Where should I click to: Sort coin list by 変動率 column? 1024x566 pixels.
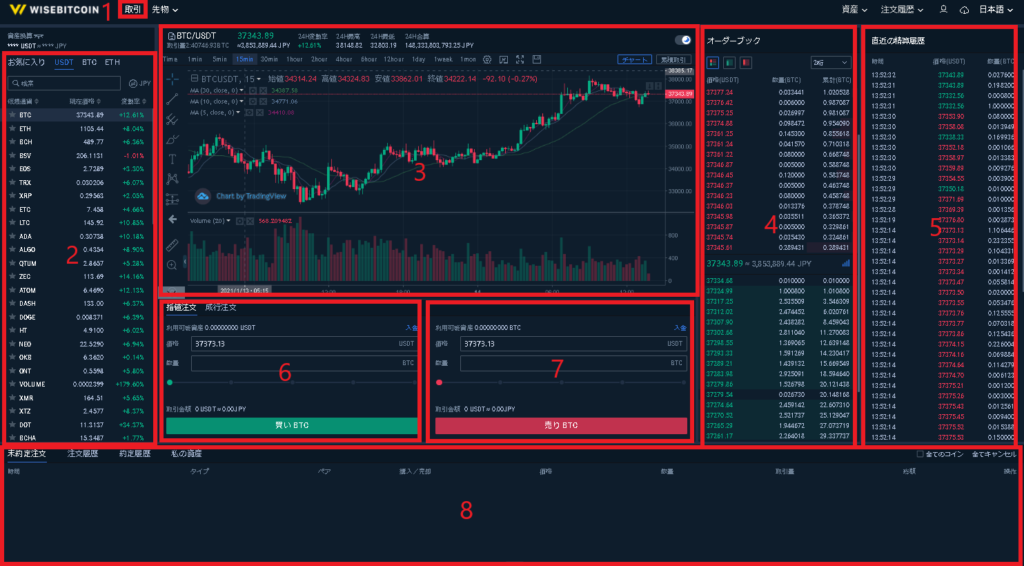(x=133, y=101)
